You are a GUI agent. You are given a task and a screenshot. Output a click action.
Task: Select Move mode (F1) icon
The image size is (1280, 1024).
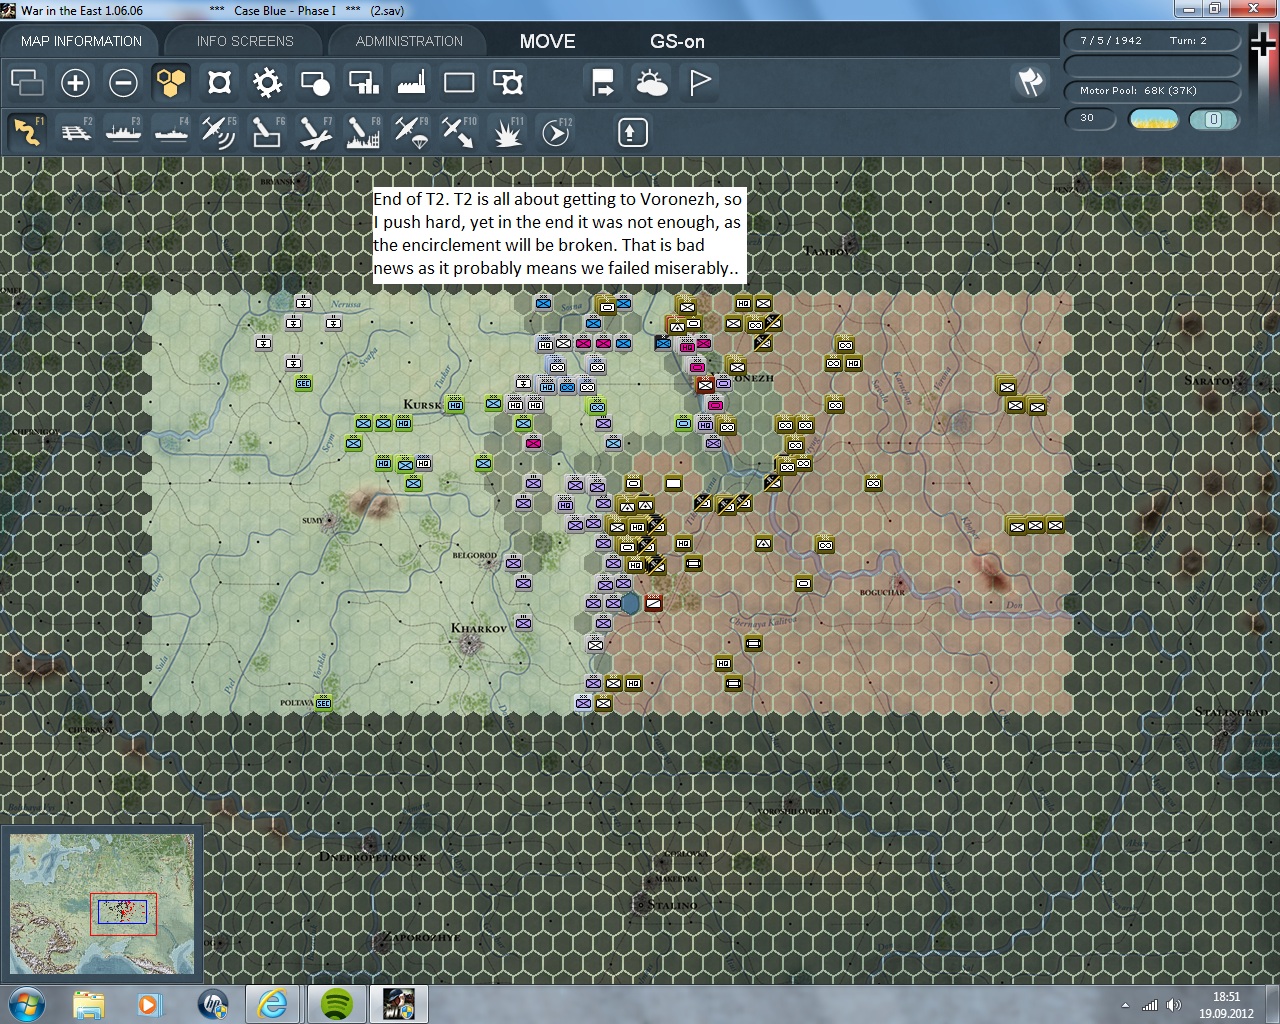coord(27,132)
